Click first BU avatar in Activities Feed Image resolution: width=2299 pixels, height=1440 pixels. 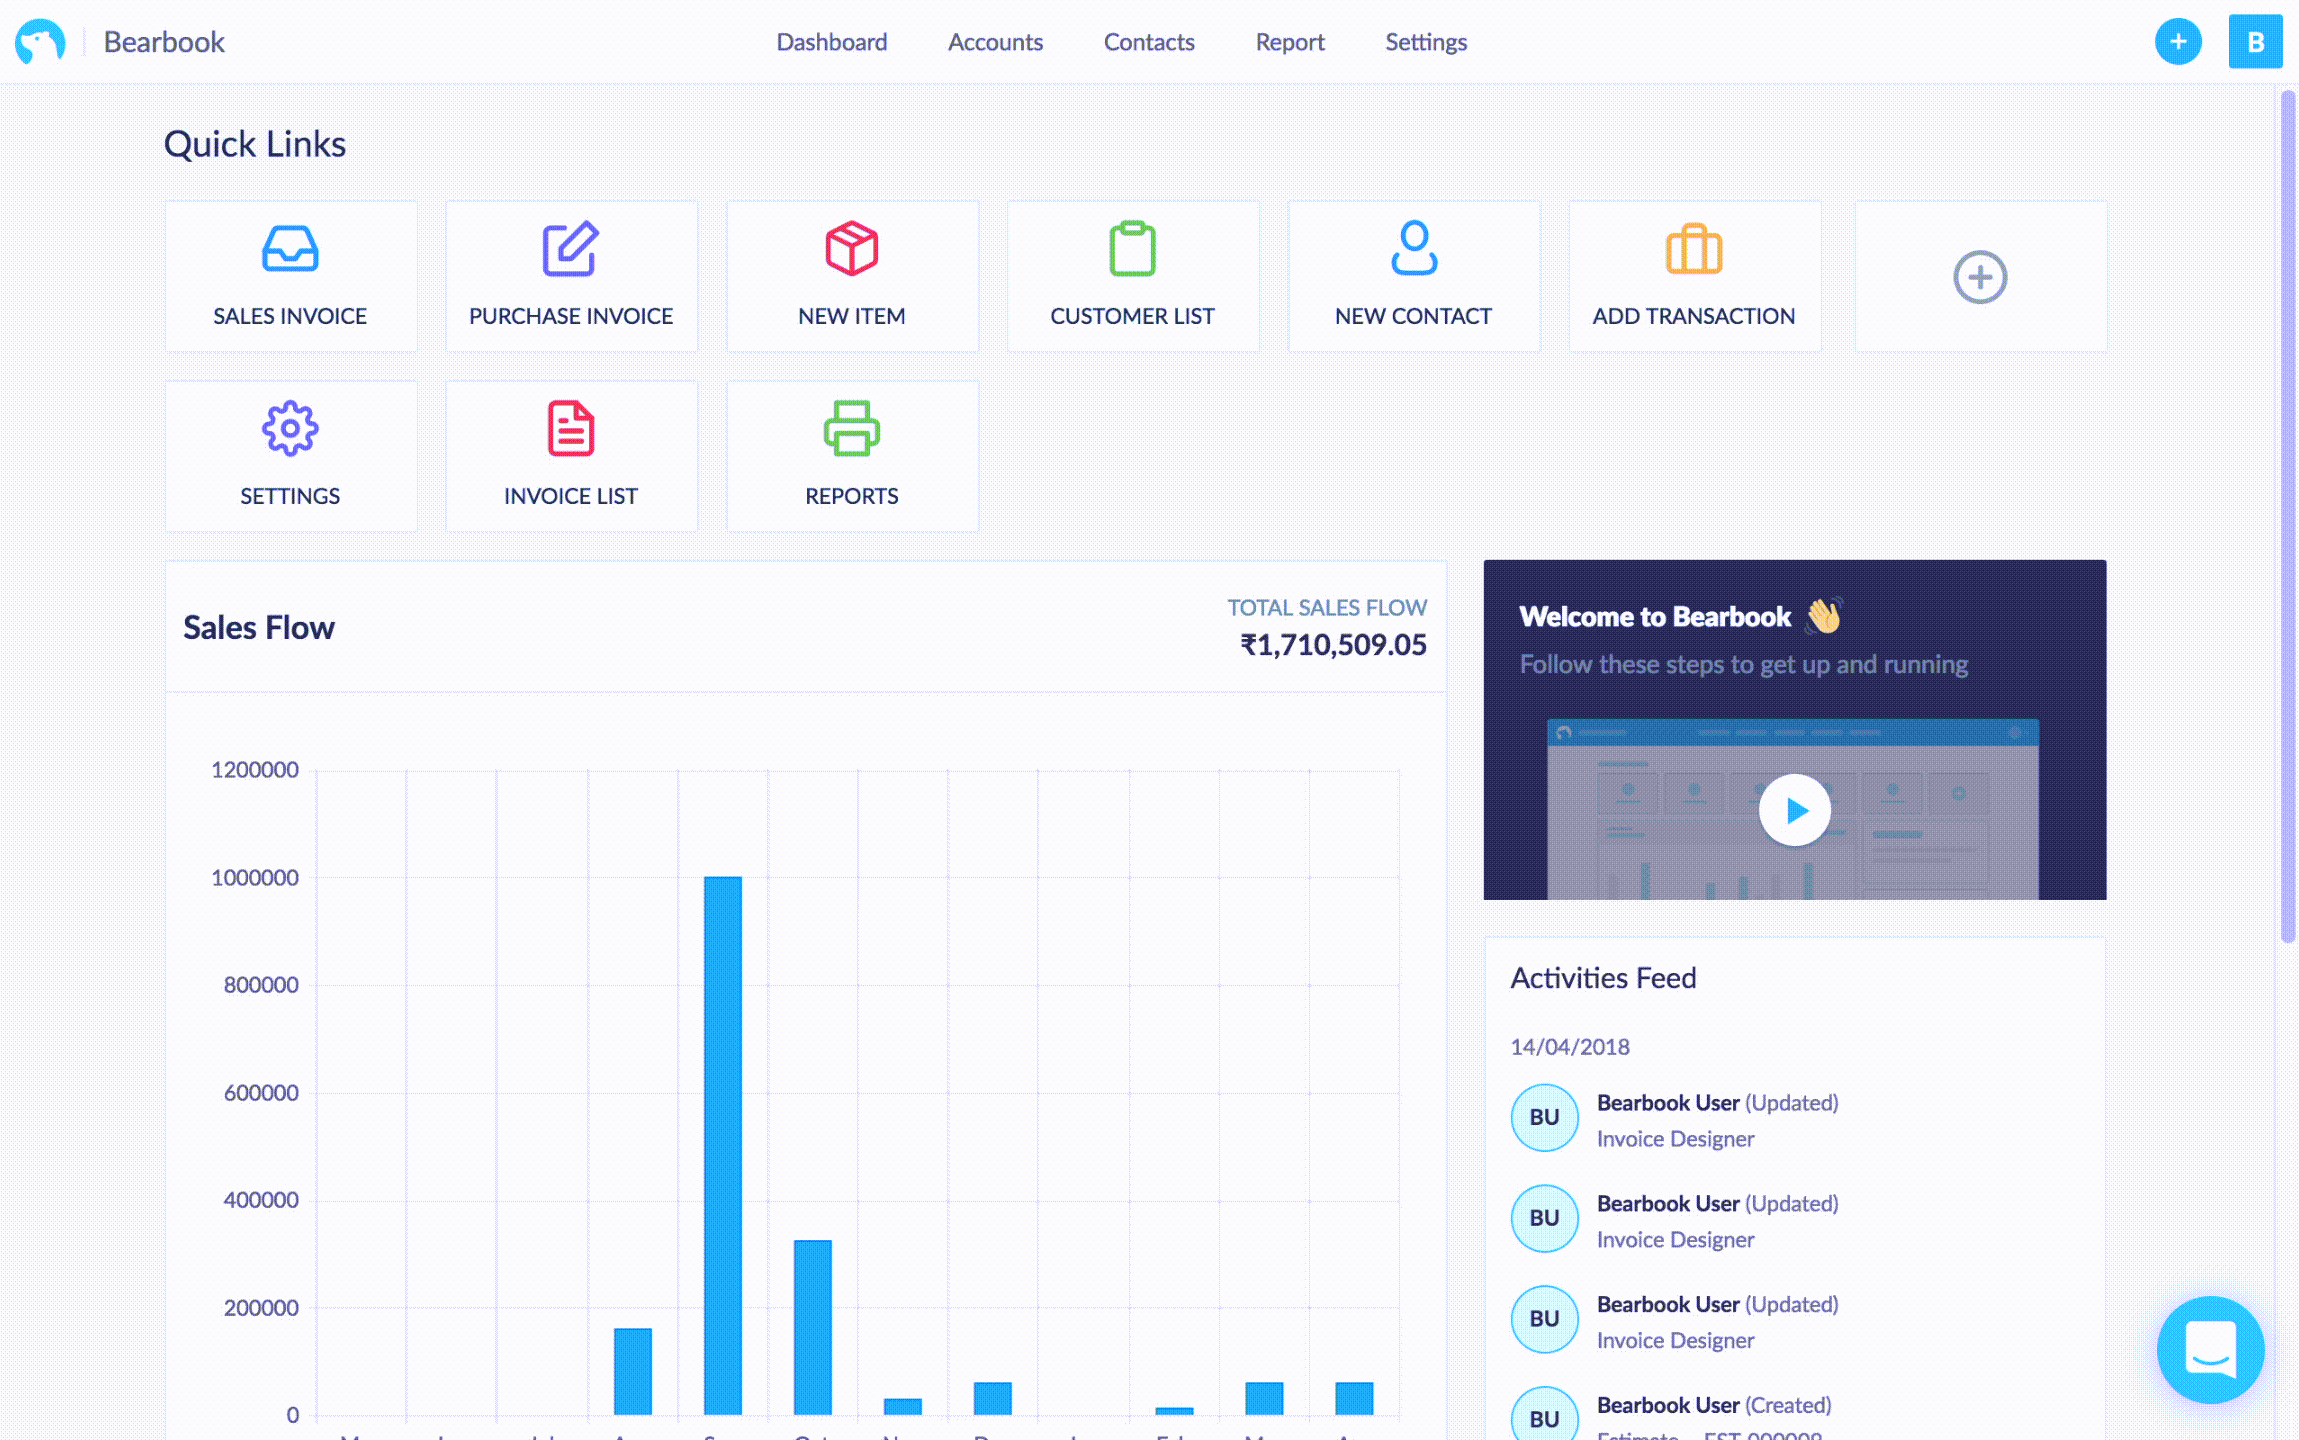click(x=1544, y=1117)
